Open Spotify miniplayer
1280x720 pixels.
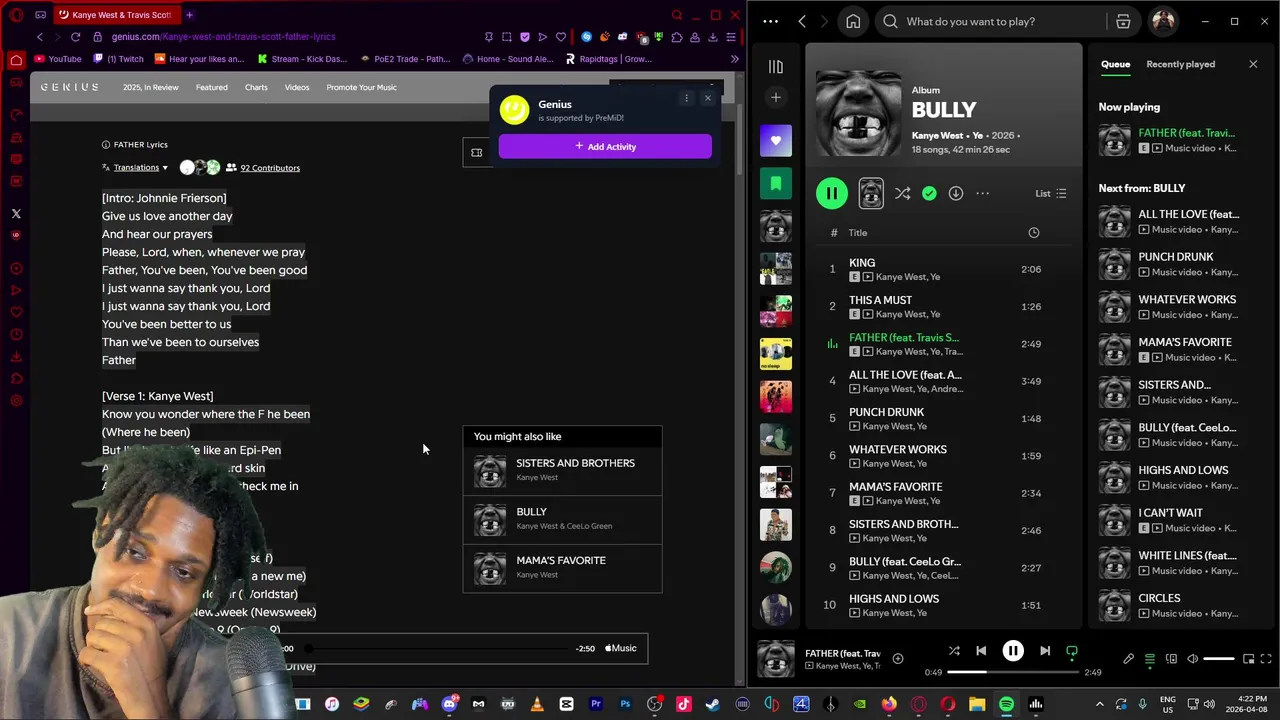pos(1249,659)
